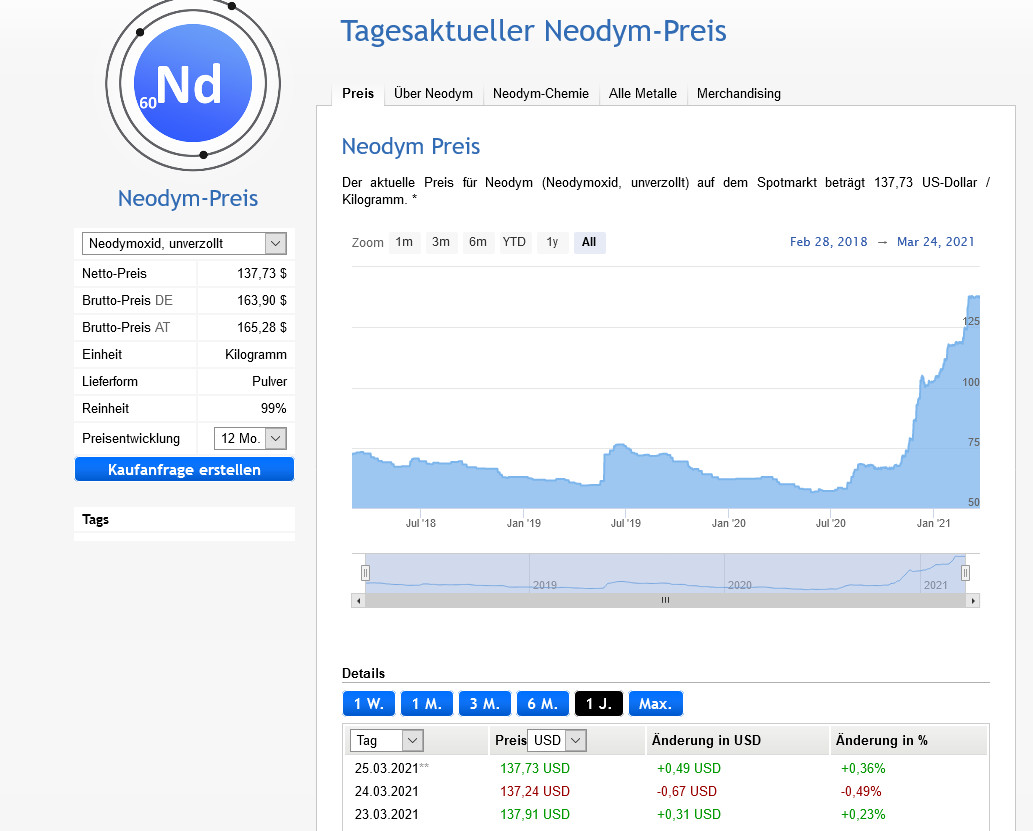Screen dimensions: 1033x831
Task: Set chart zoom to 1m
Action: tap(404, 242)
